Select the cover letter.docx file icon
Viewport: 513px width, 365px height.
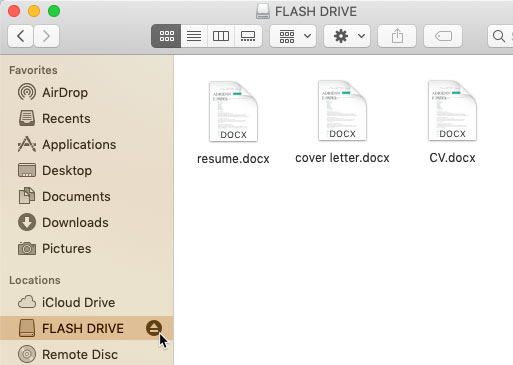(342, 111)
